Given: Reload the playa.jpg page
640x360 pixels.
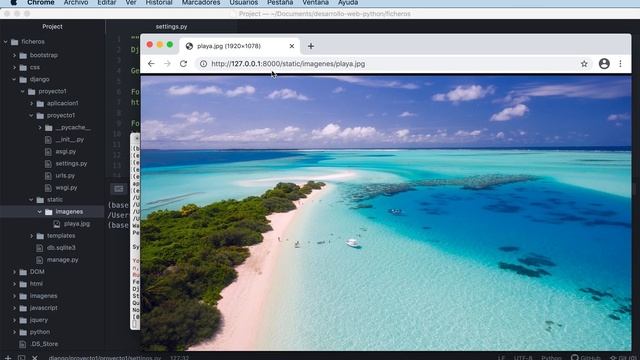Looking at the screenshot, I should click(x=183, y=64).
